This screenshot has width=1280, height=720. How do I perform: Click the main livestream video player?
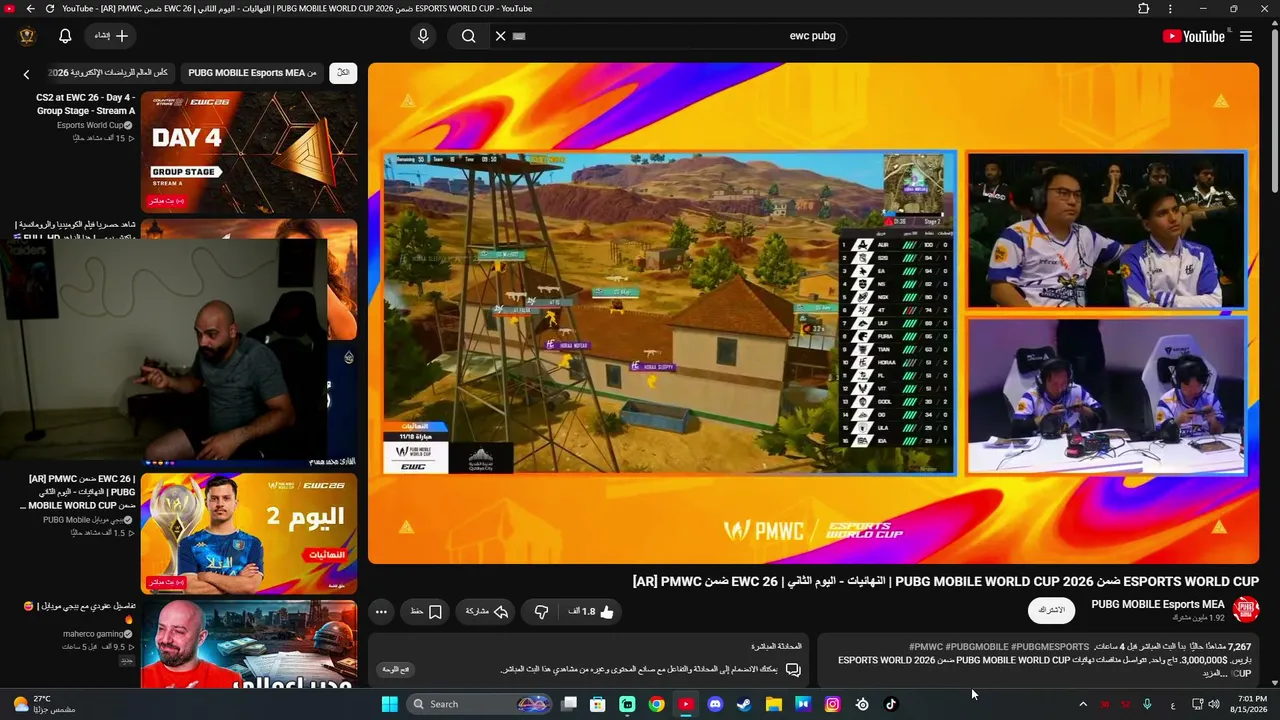coord(813,313)
